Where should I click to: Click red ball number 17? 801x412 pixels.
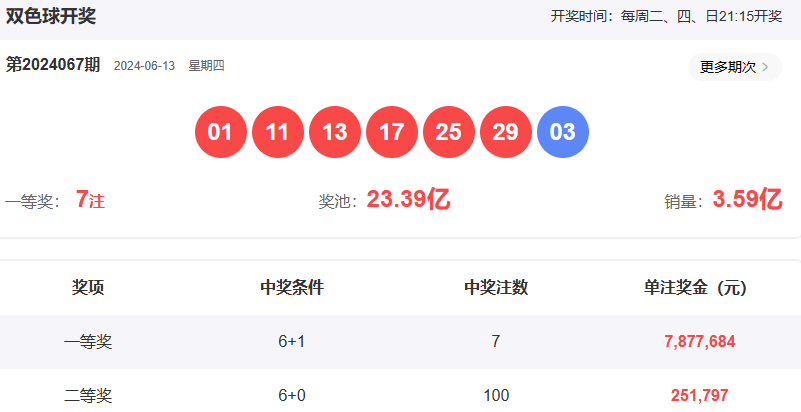pos(392,133)
